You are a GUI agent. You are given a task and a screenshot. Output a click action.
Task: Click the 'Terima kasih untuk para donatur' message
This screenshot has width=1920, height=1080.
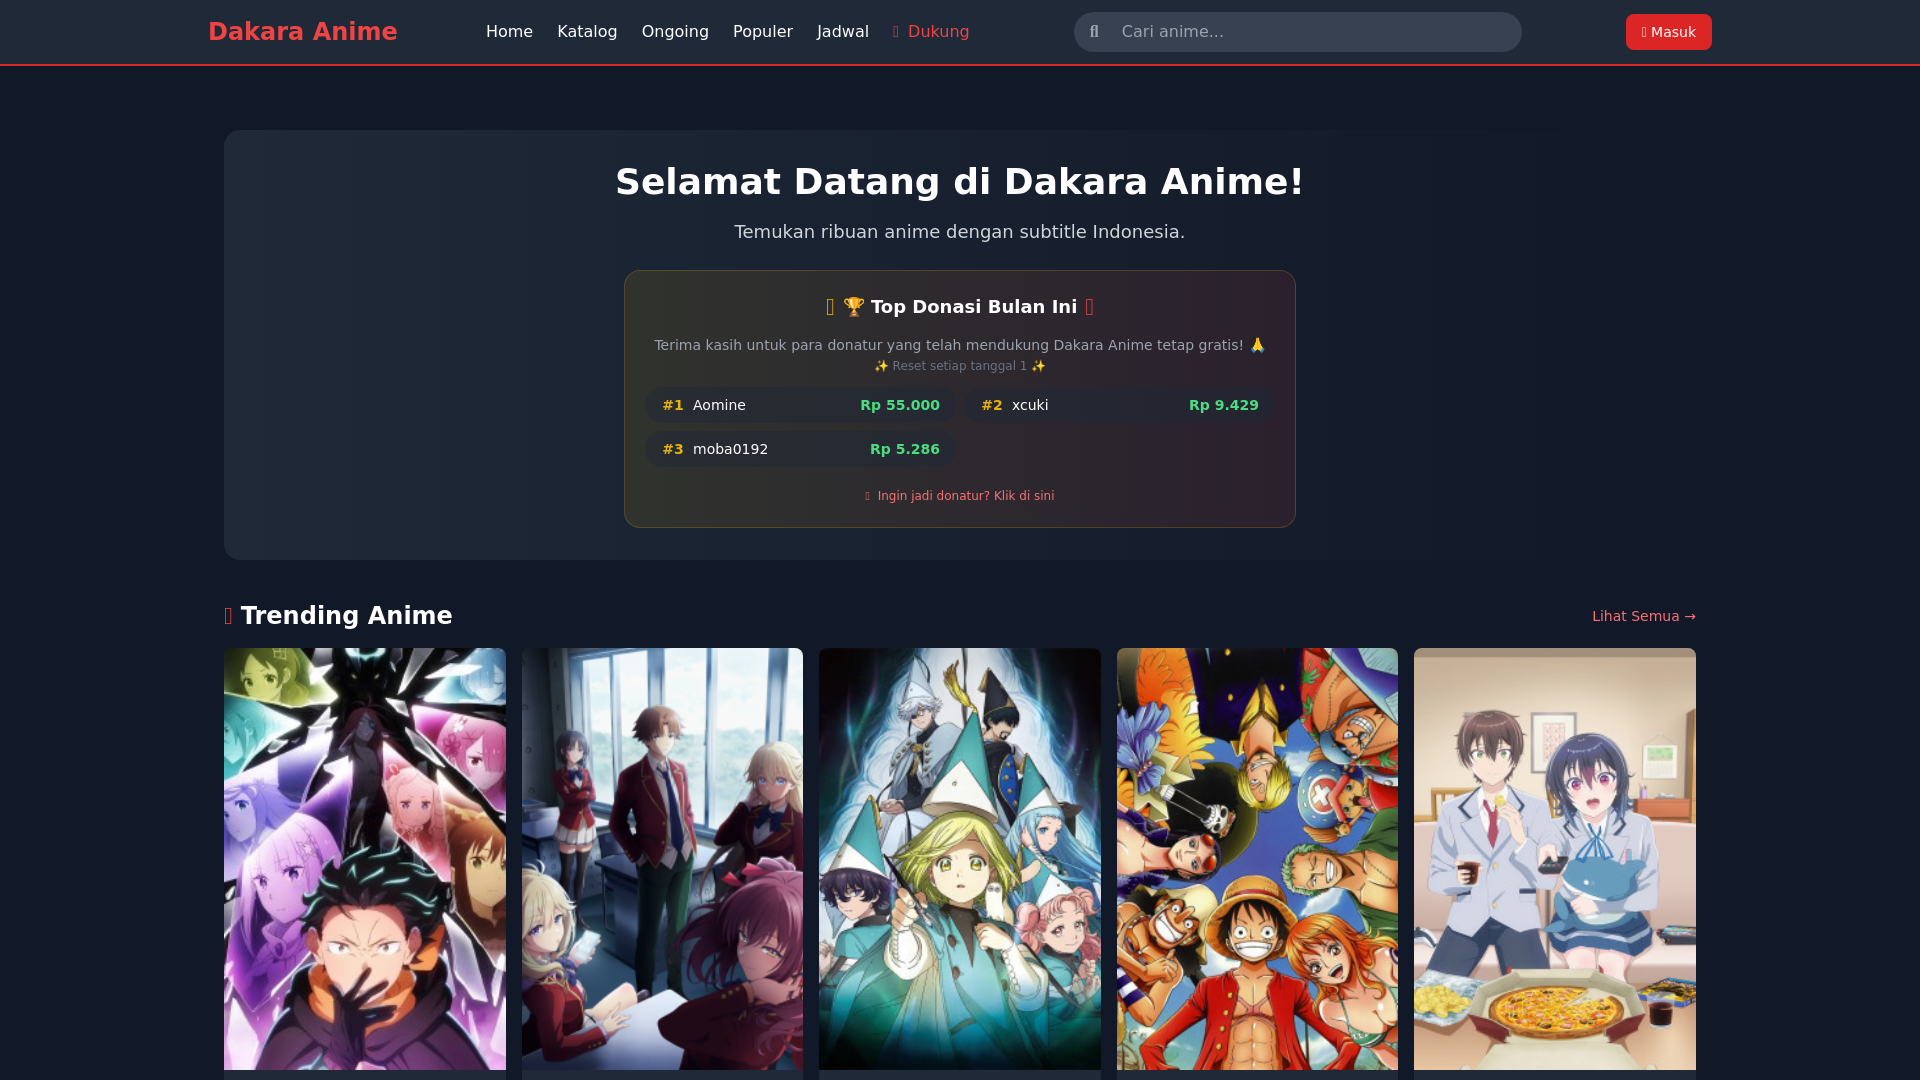coord(960,345)
